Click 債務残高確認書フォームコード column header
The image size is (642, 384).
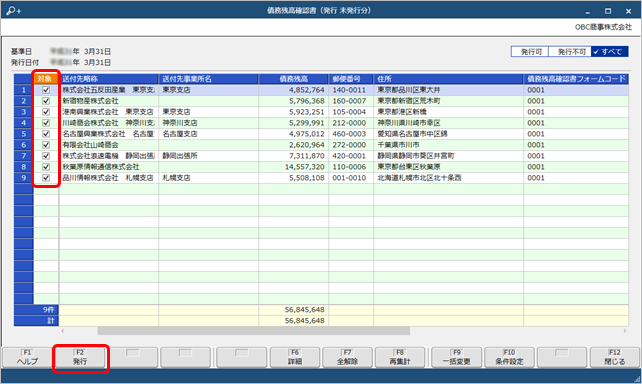(576, 79)
